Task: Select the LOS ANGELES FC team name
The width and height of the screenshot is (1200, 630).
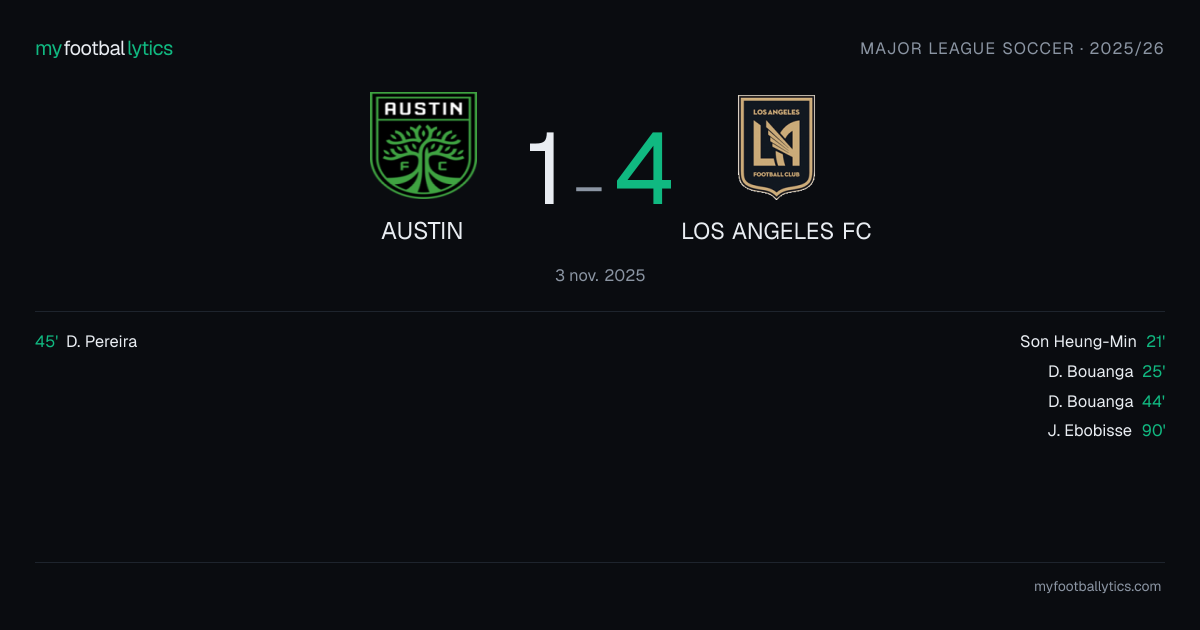Action: pos(776,231)
